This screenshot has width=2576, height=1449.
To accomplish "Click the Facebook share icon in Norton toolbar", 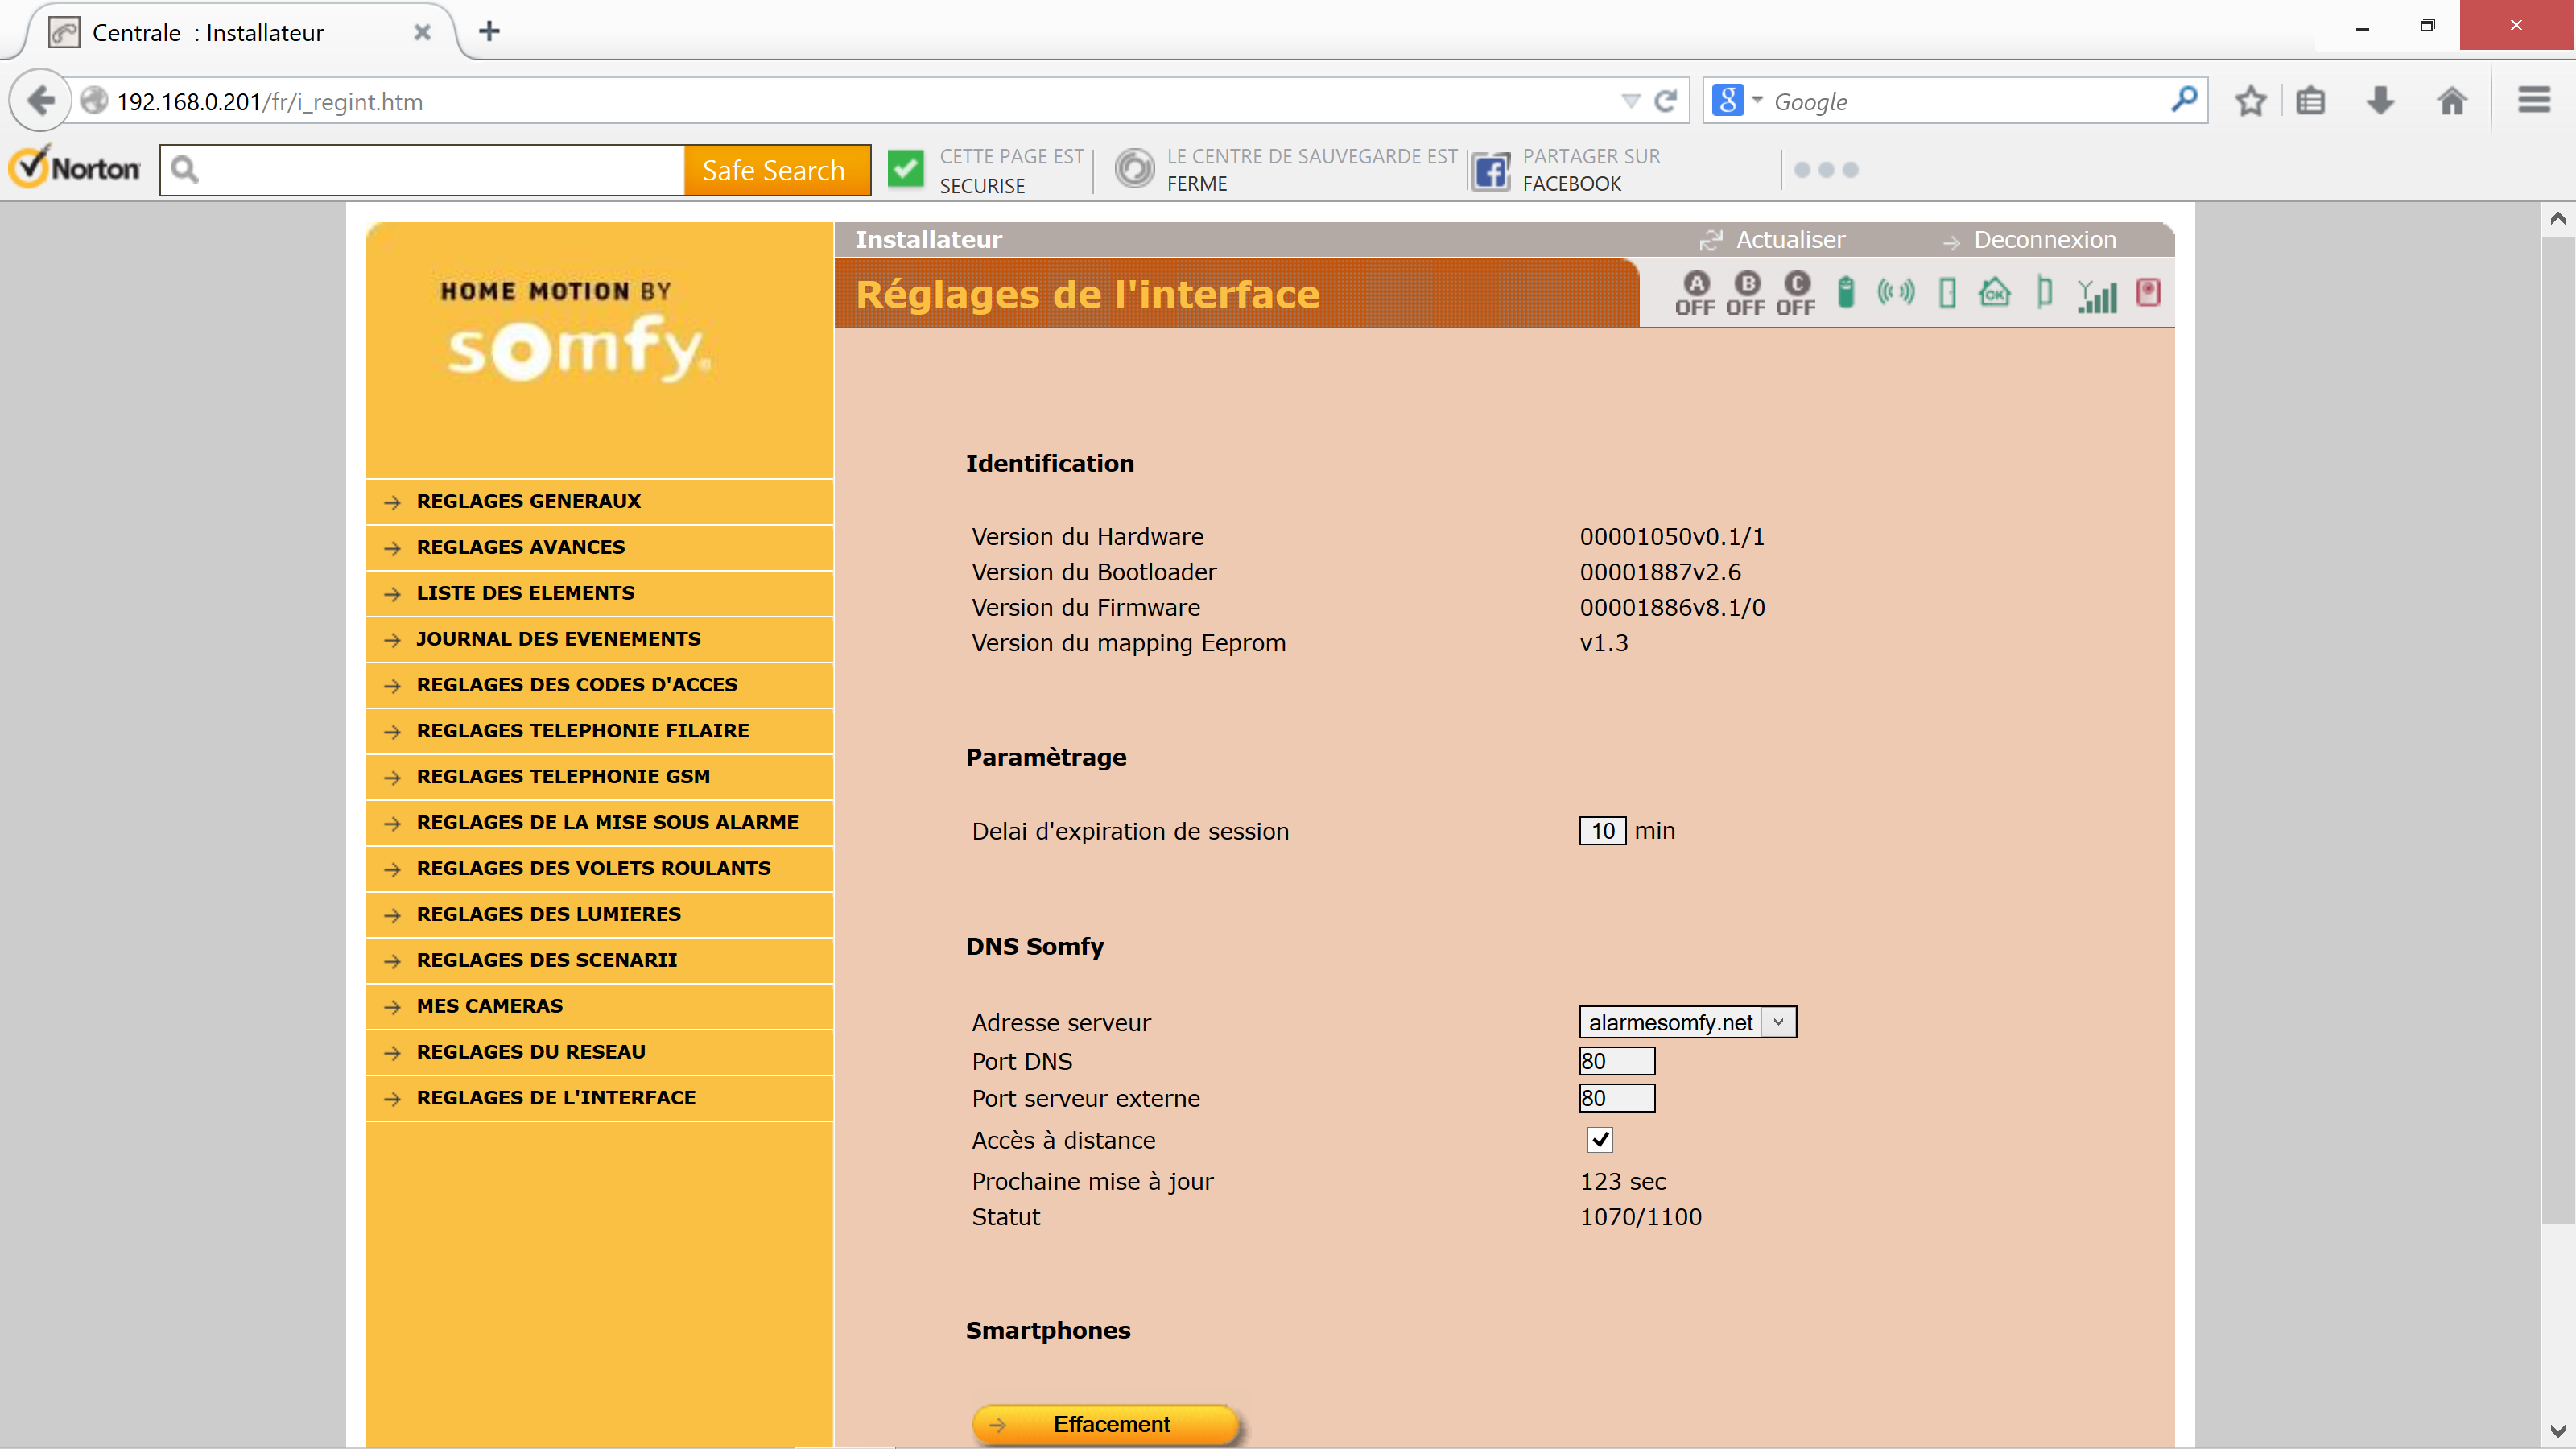I will [x=1490, y=171].
